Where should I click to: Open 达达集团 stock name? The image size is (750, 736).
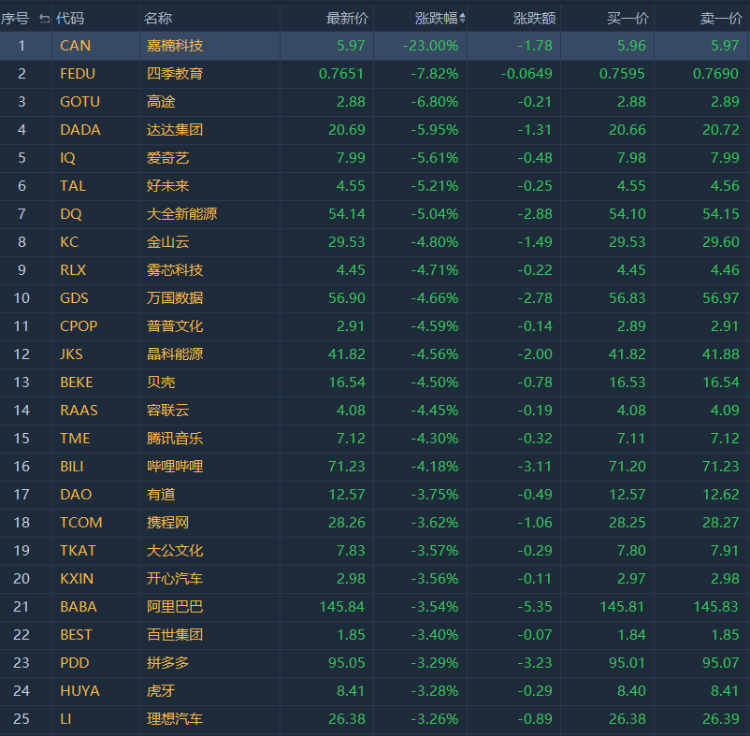(175, 130)
